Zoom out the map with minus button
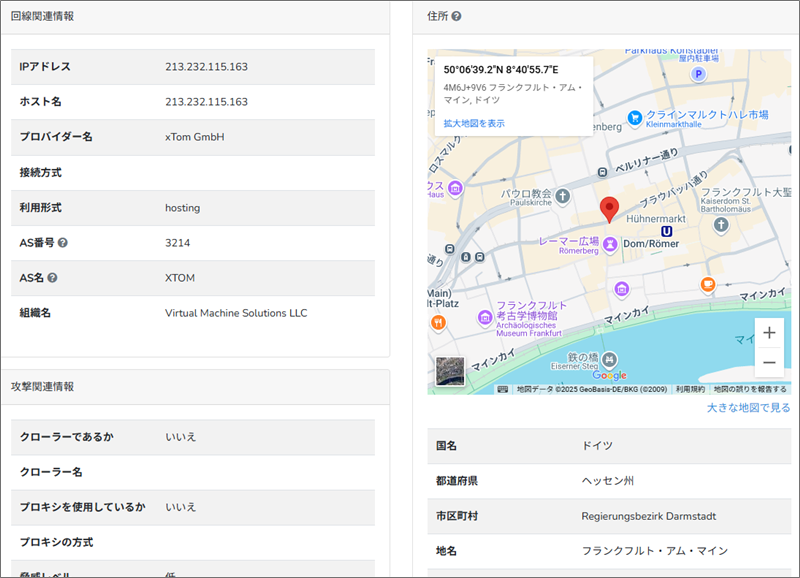 point(769,362)
